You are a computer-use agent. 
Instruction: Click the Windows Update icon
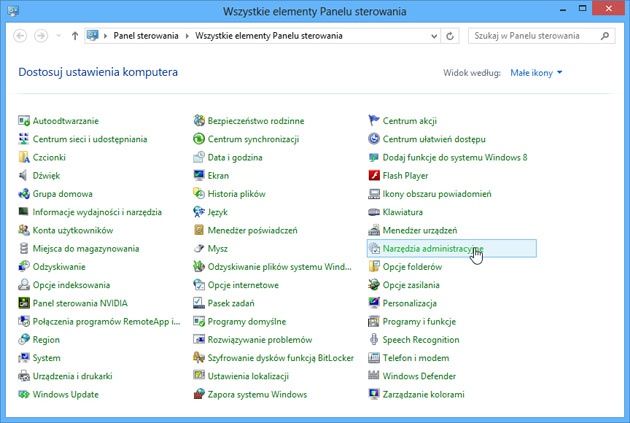pyautogui.click(x=24, y=394)
